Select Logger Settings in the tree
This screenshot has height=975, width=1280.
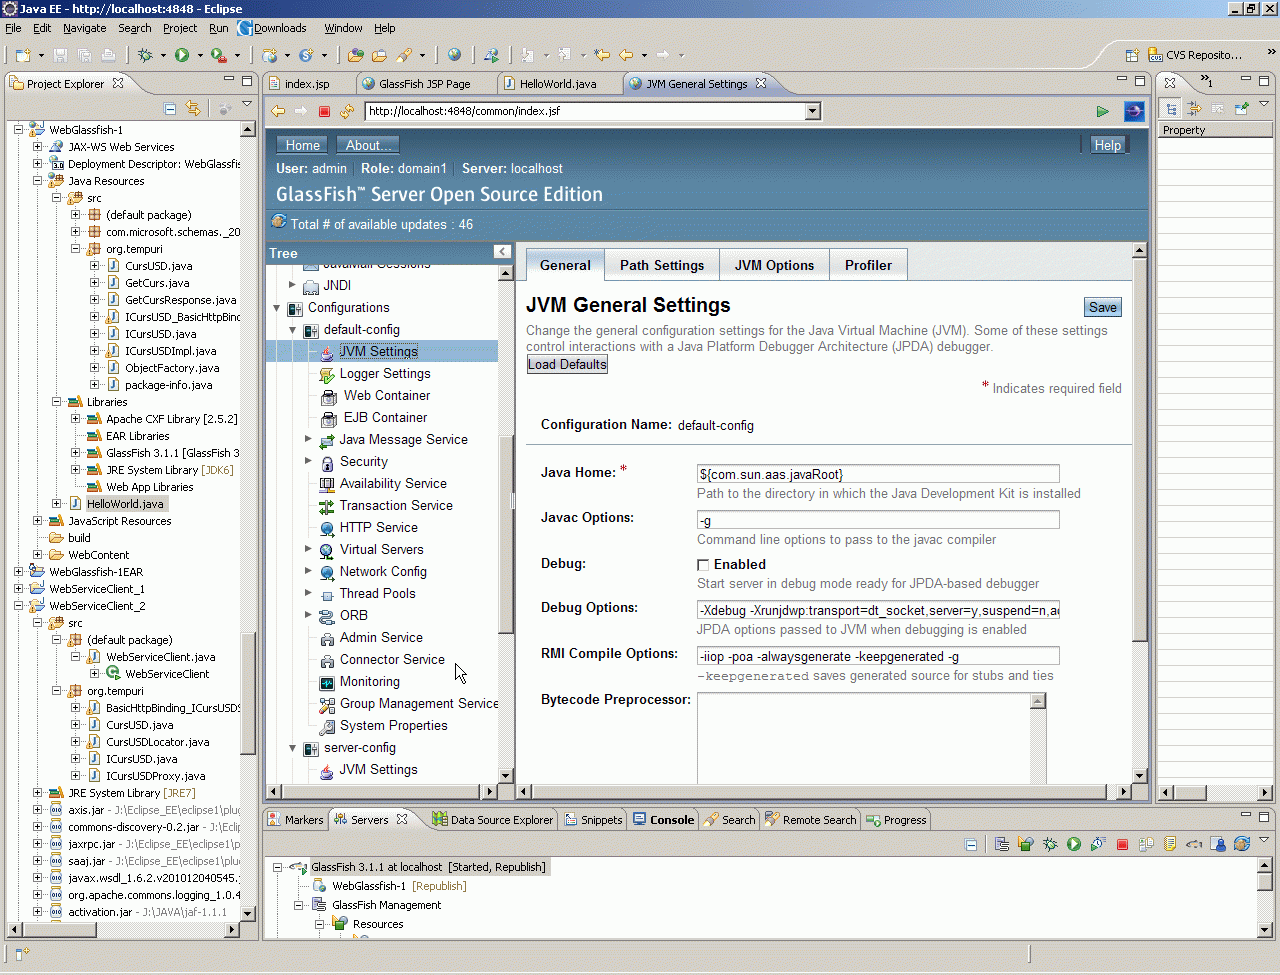coord(385,373)
